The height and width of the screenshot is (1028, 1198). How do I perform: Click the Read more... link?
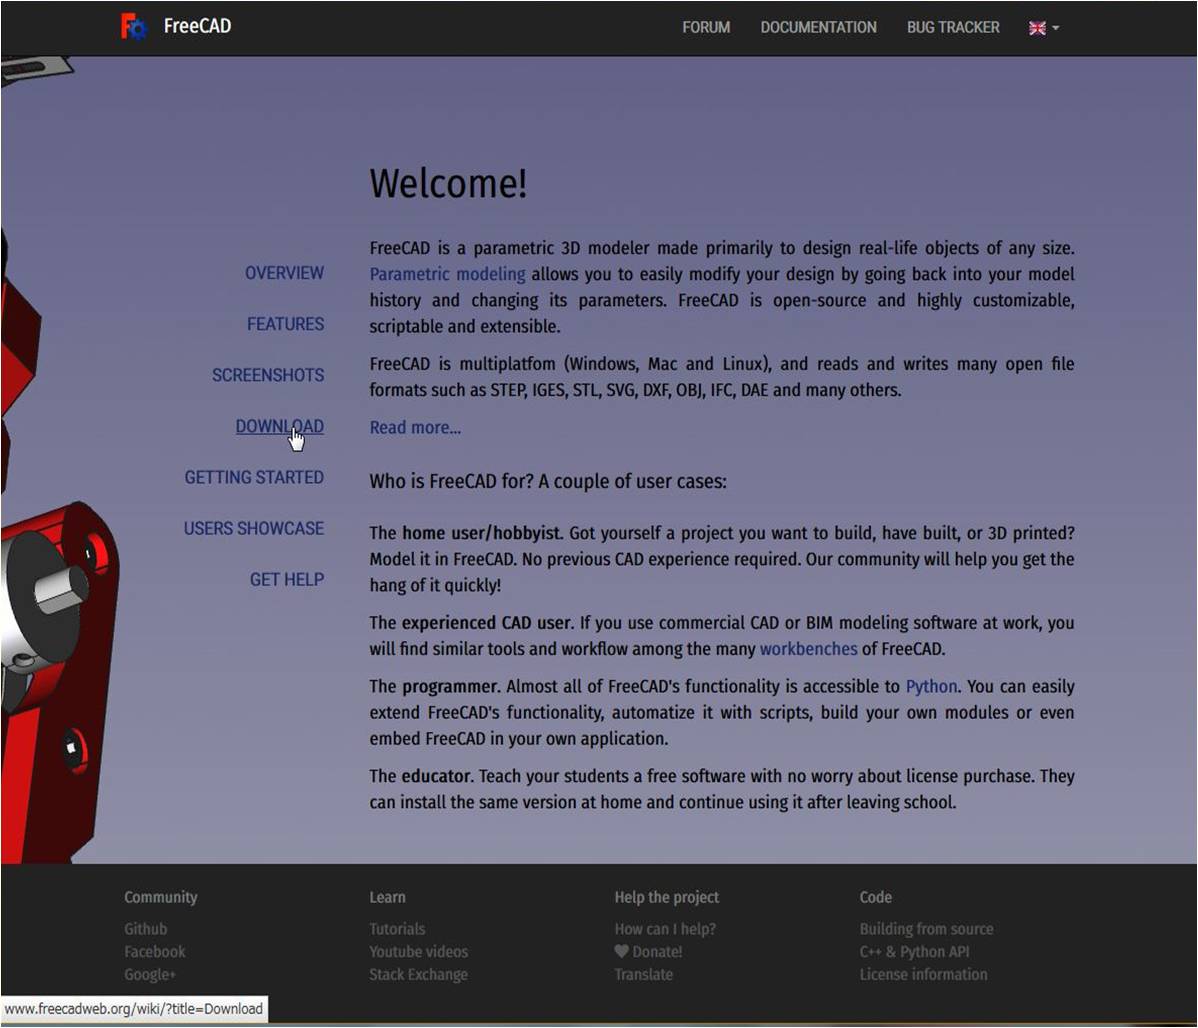(415, 428)
